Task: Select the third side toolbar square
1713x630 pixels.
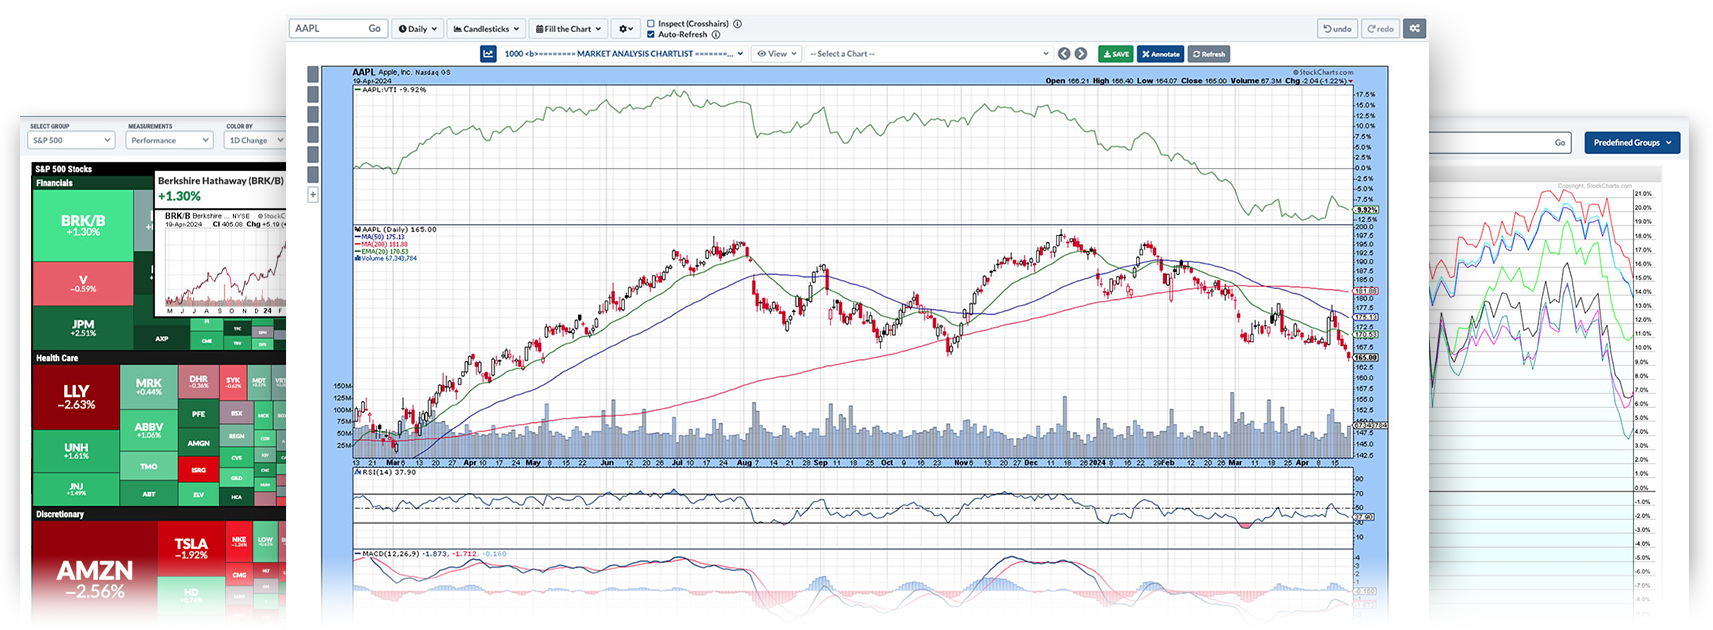Action: (x=313, y=114)
